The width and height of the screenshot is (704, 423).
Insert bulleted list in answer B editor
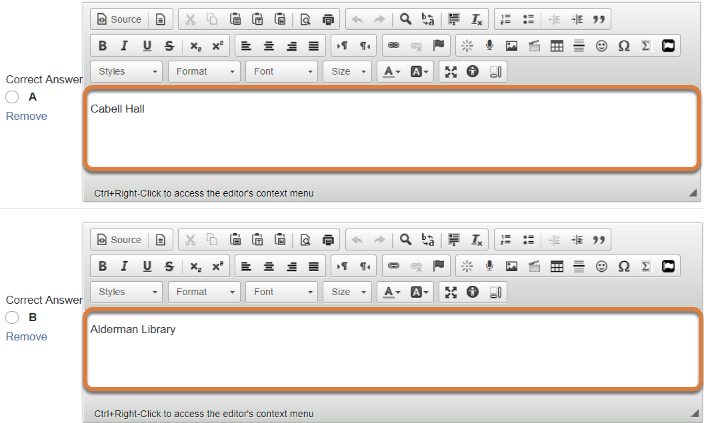(x=528, y=240)
